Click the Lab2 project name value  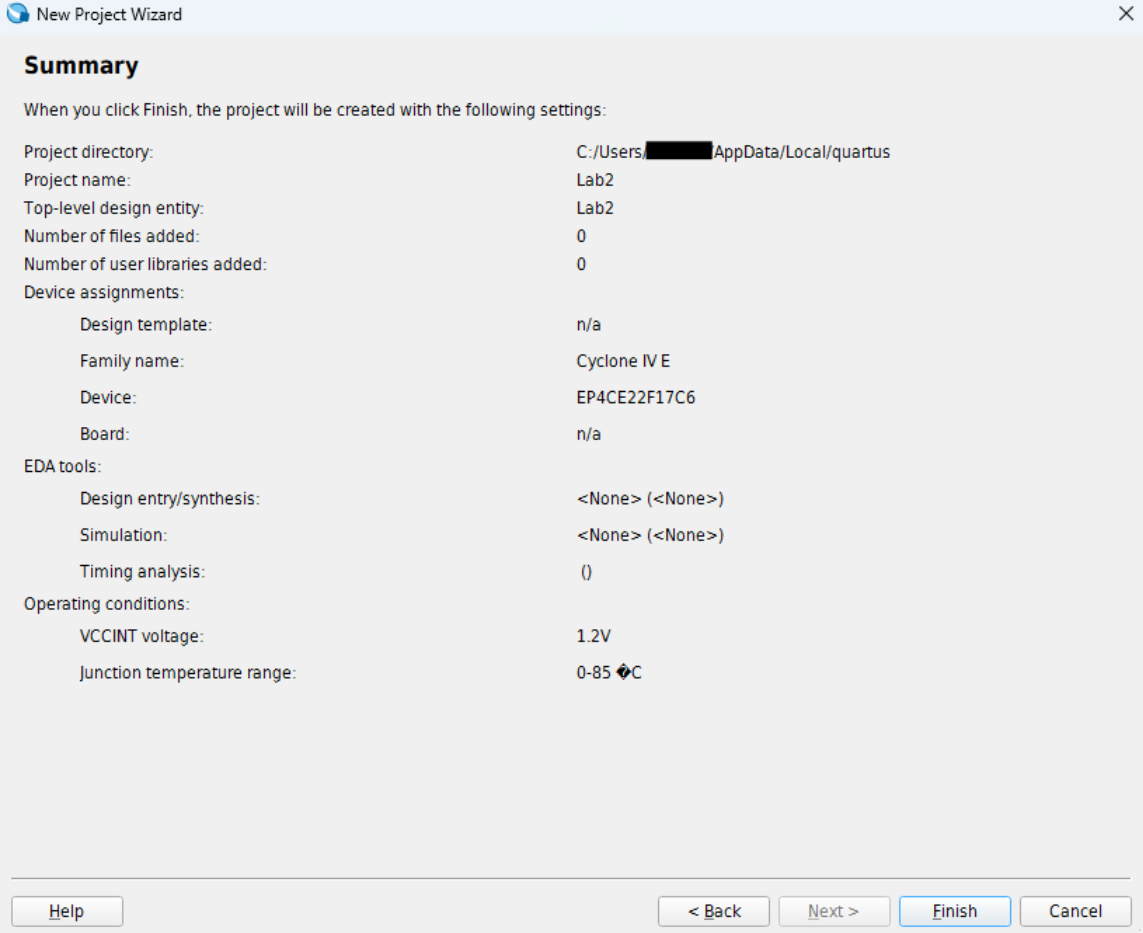pyautogui.click(x=595, y=180)
